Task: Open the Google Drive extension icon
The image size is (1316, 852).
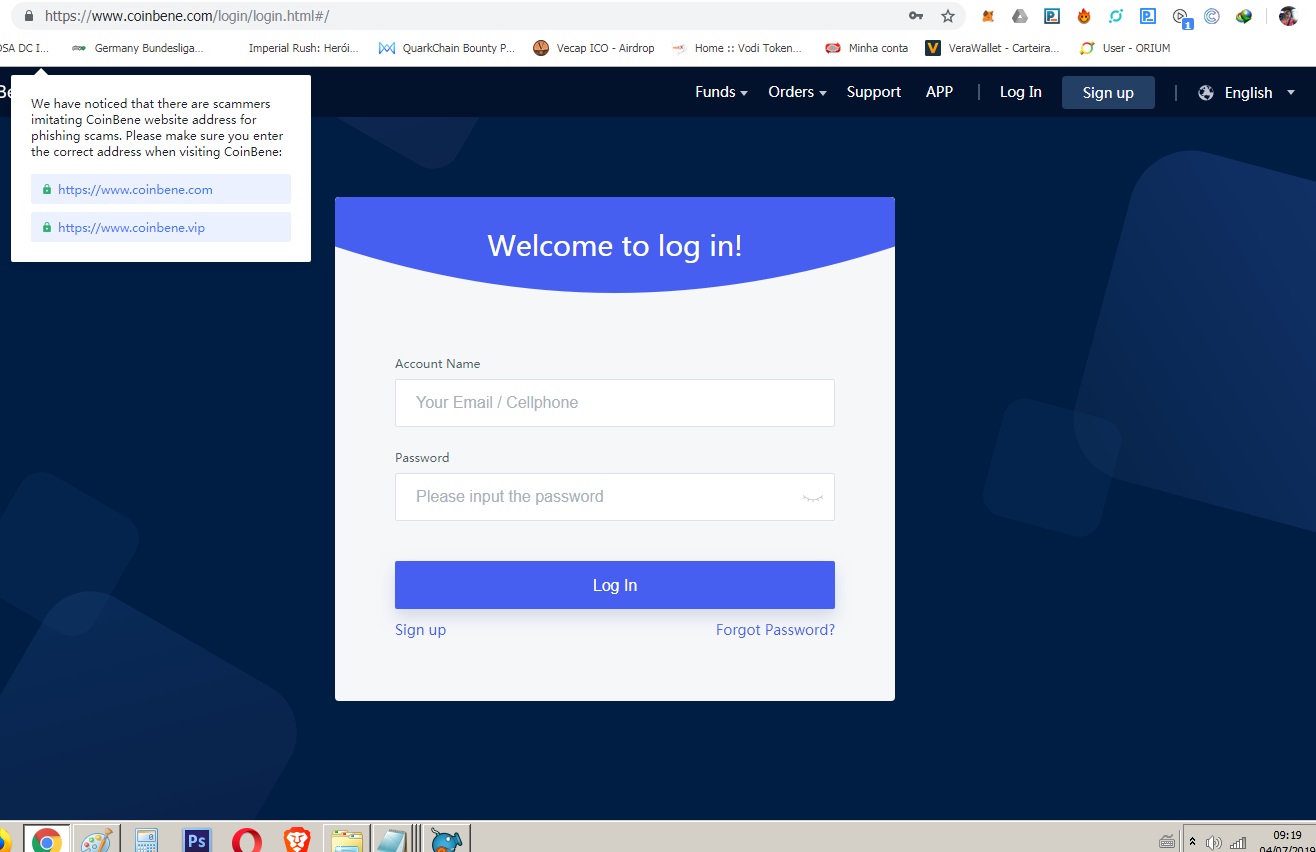Action: pos(1020,16)
